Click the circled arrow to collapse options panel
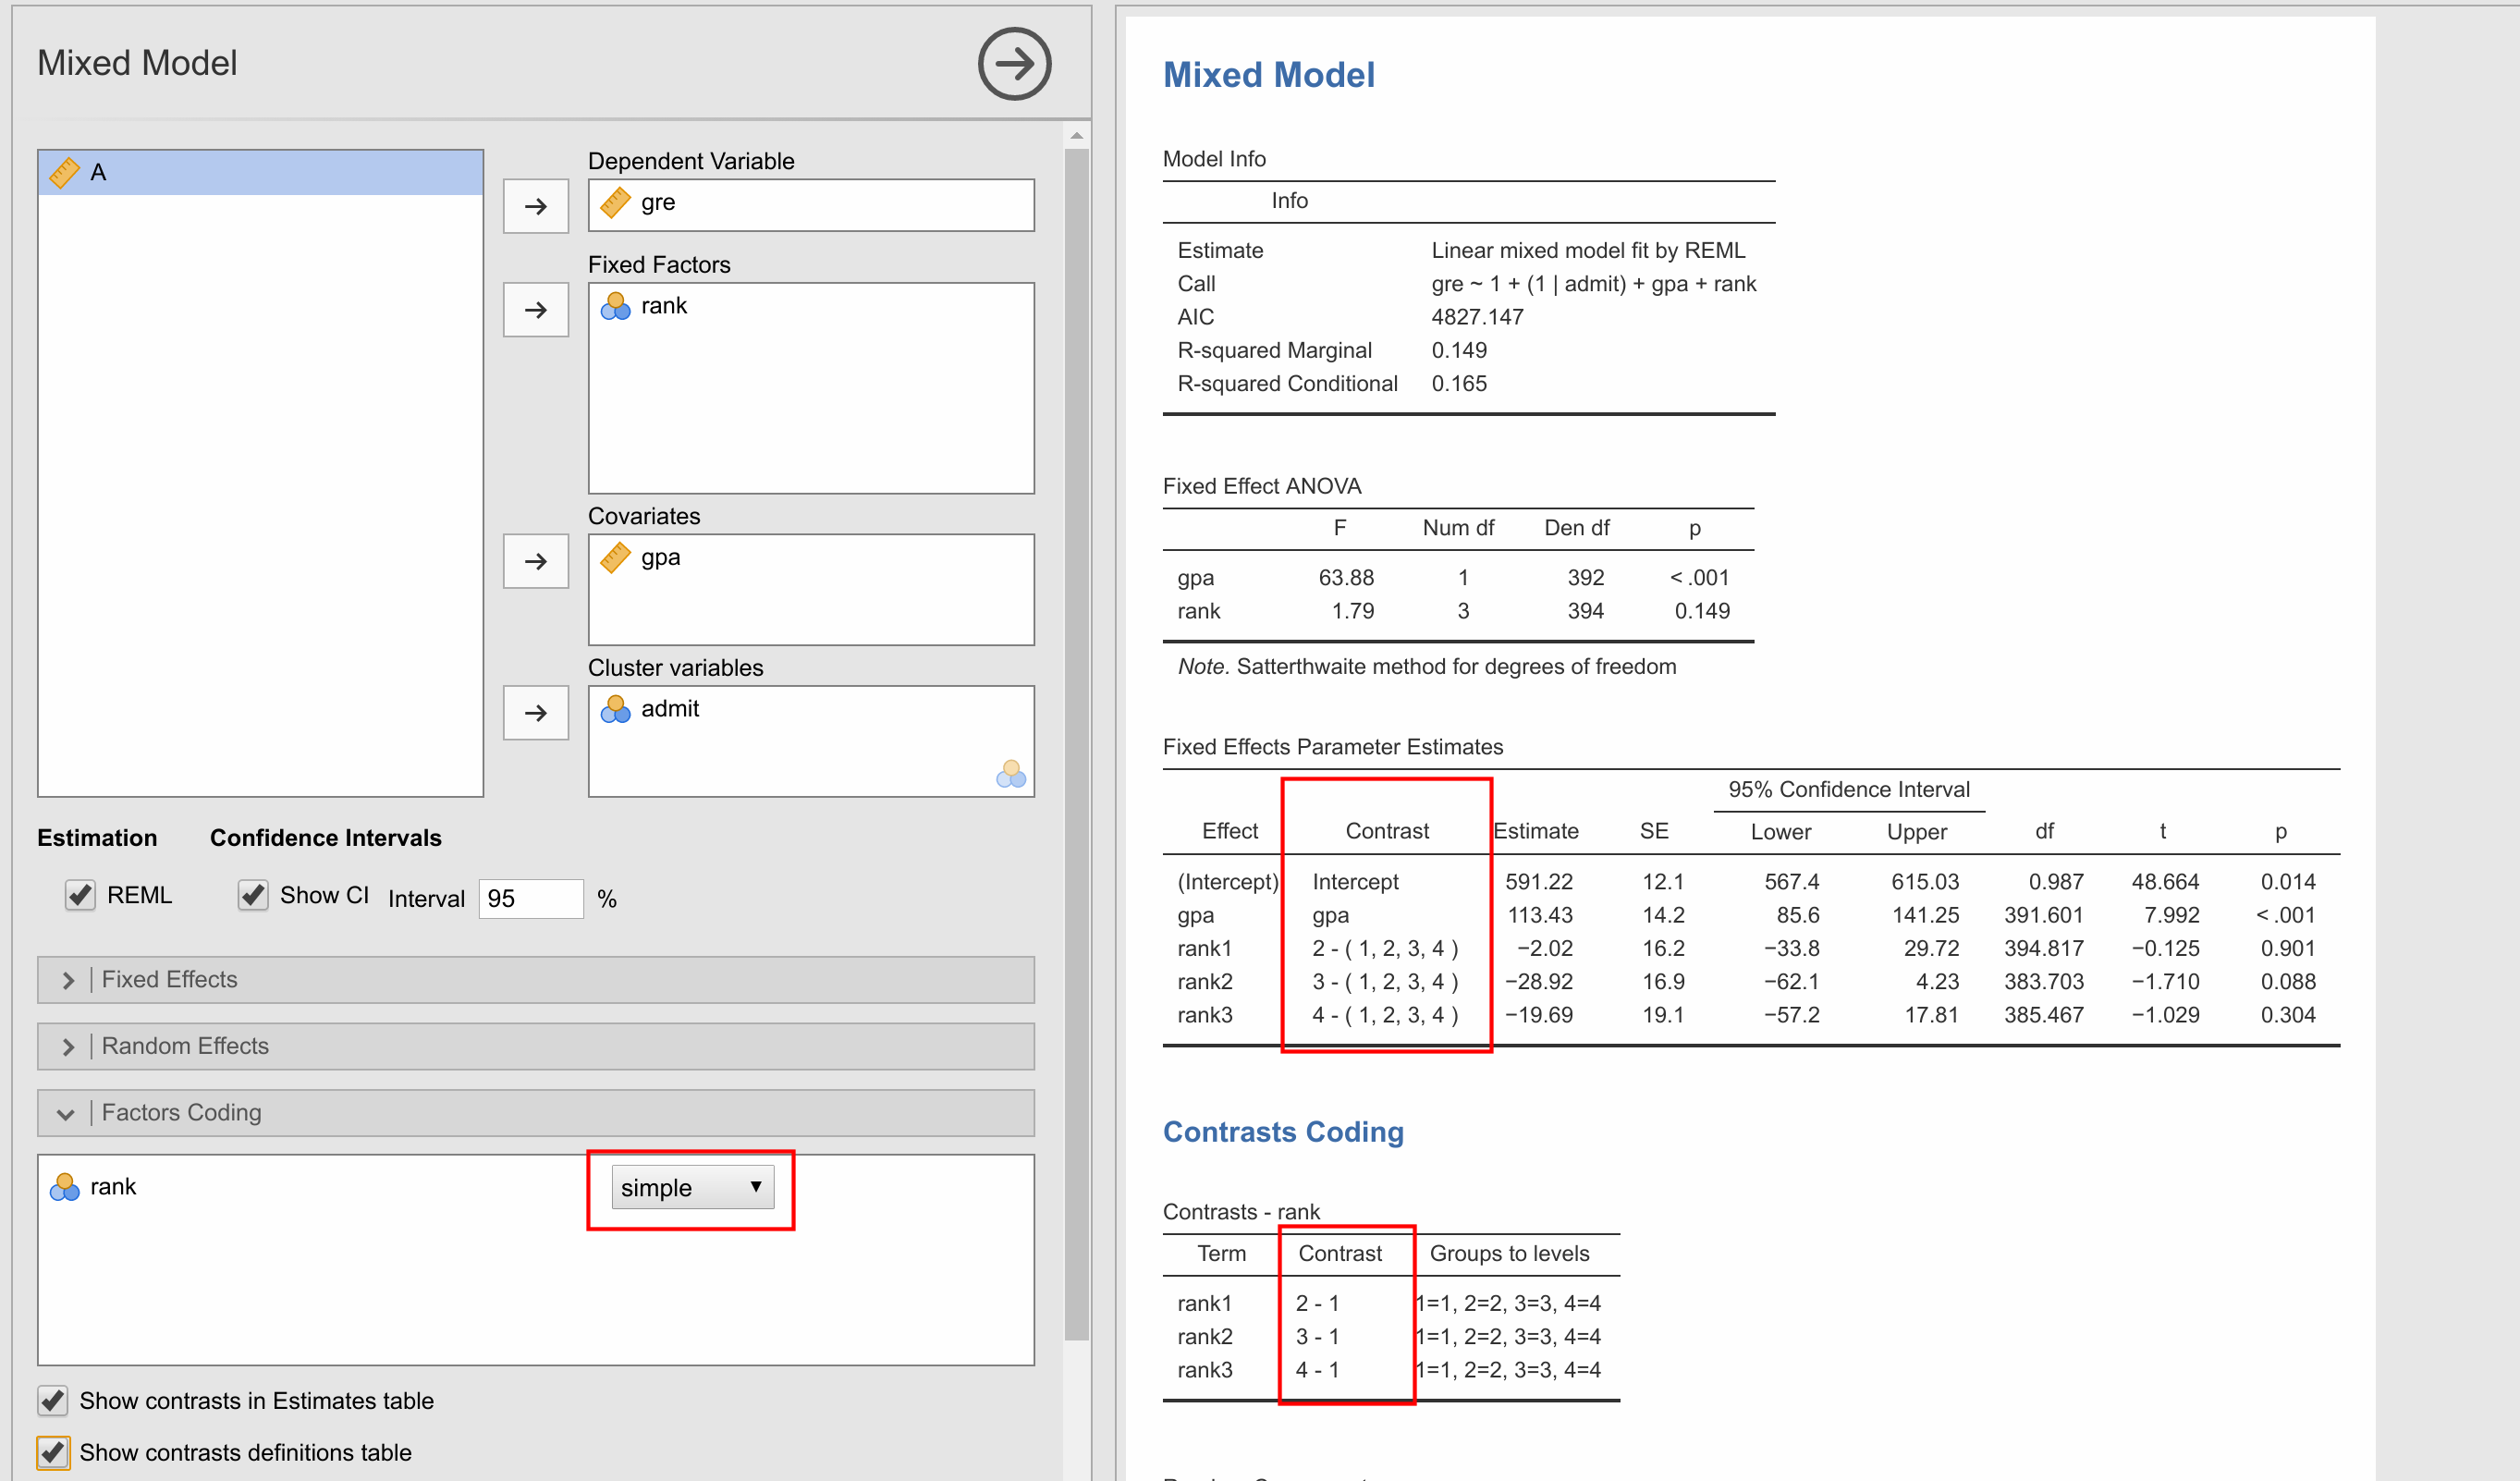Screen dimensions: 2520x1481 (1013, 64)
